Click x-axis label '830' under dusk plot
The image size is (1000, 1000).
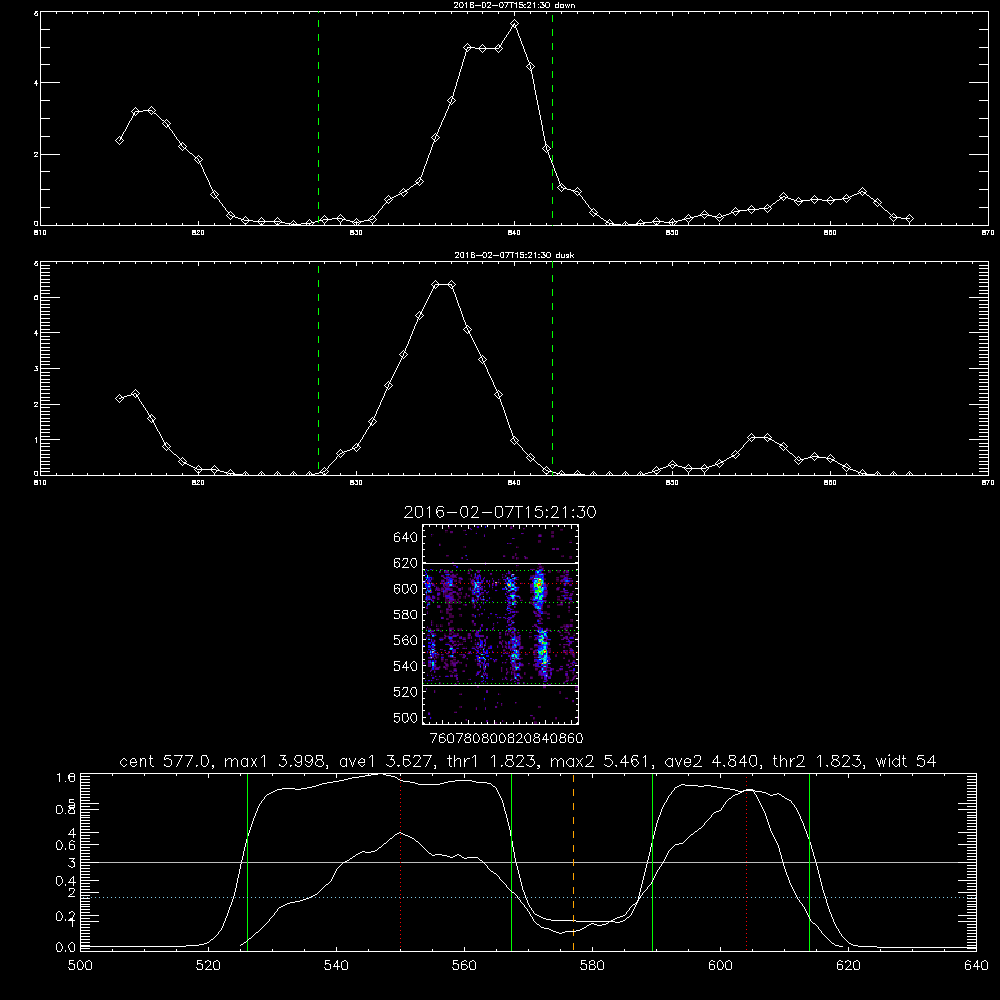356,483
